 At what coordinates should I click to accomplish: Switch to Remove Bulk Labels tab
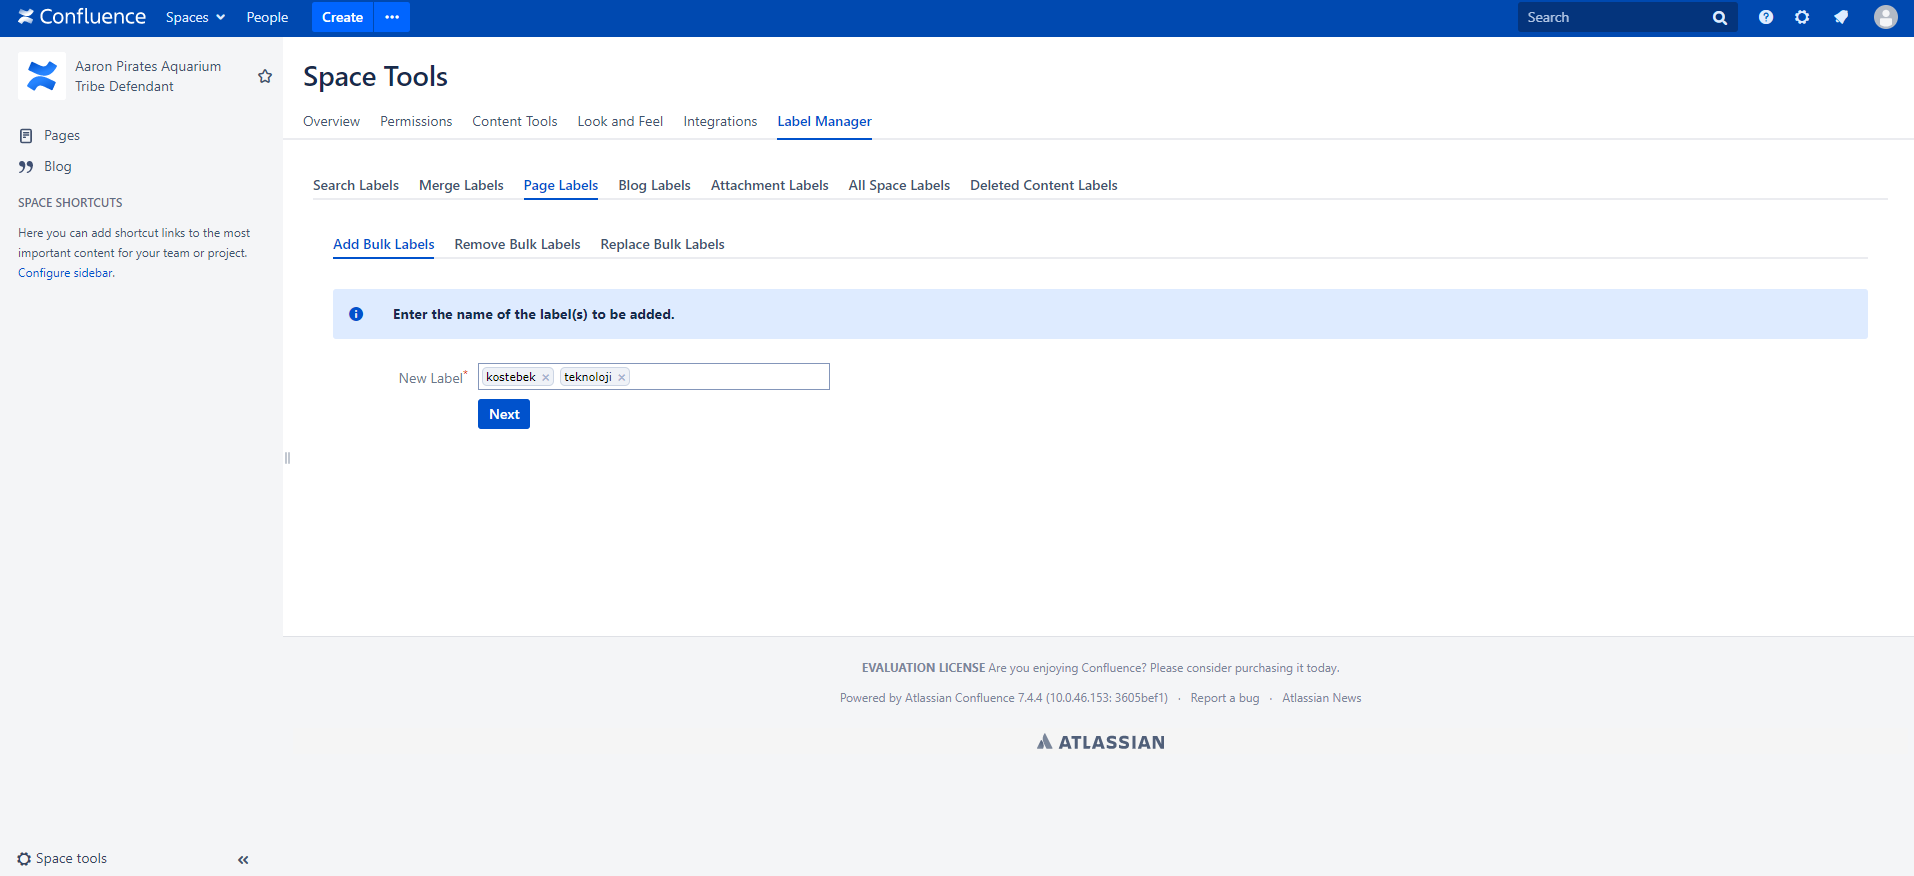pos(517,244)
